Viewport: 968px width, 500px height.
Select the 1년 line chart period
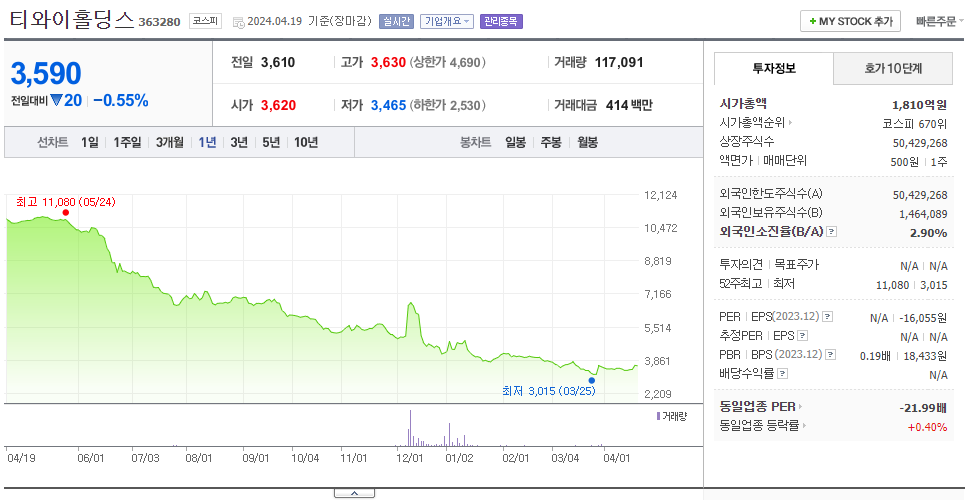point(207,143)
